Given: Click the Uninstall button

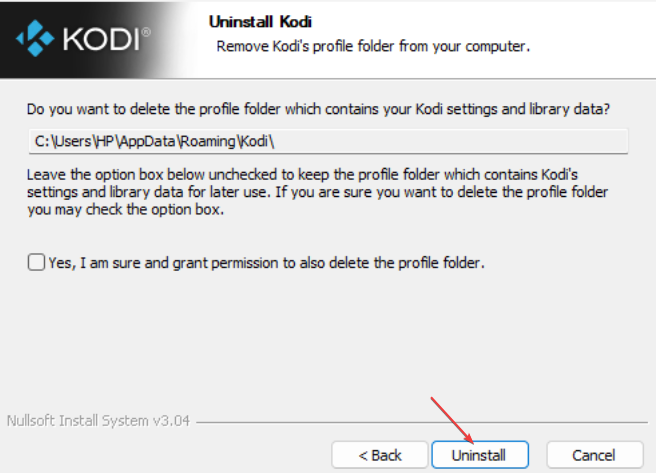Looking at the screenshot, I should (x=480, y=455).
